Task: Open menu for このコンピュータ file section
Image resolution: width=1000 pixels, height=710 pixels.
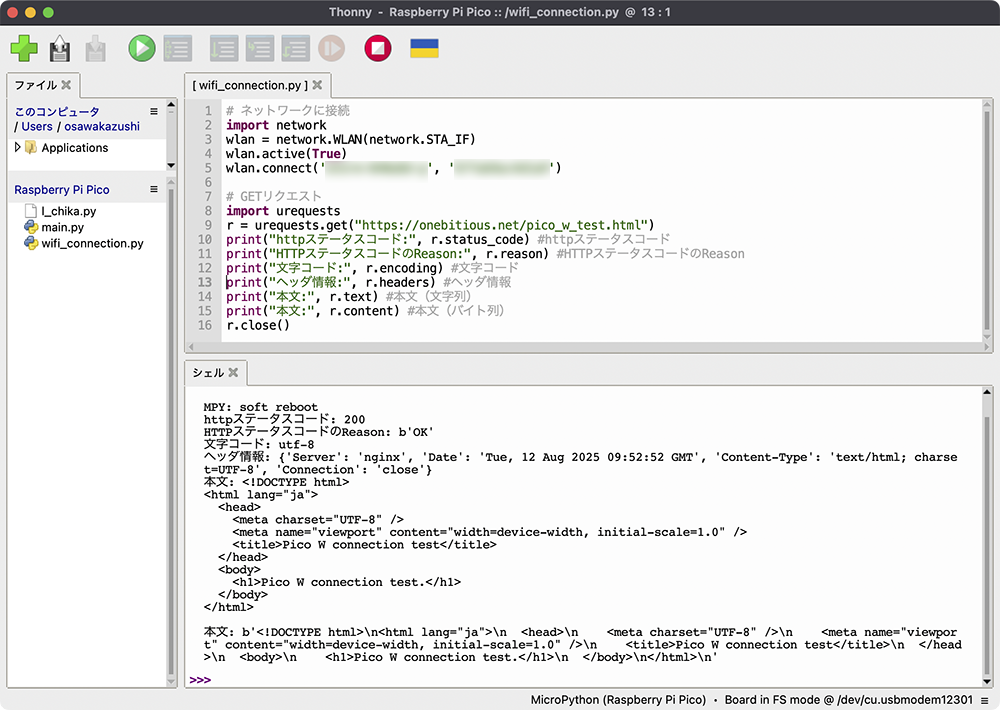Action: point(154,112)
